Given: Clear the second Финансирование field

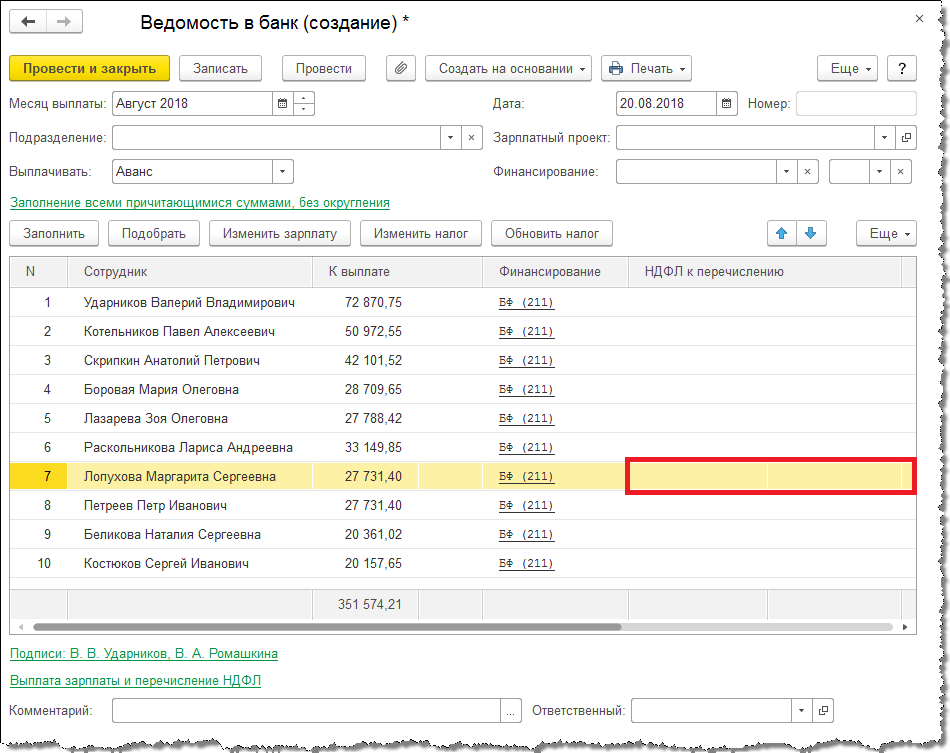Looking at the screenshot, I should coord(900,171).
